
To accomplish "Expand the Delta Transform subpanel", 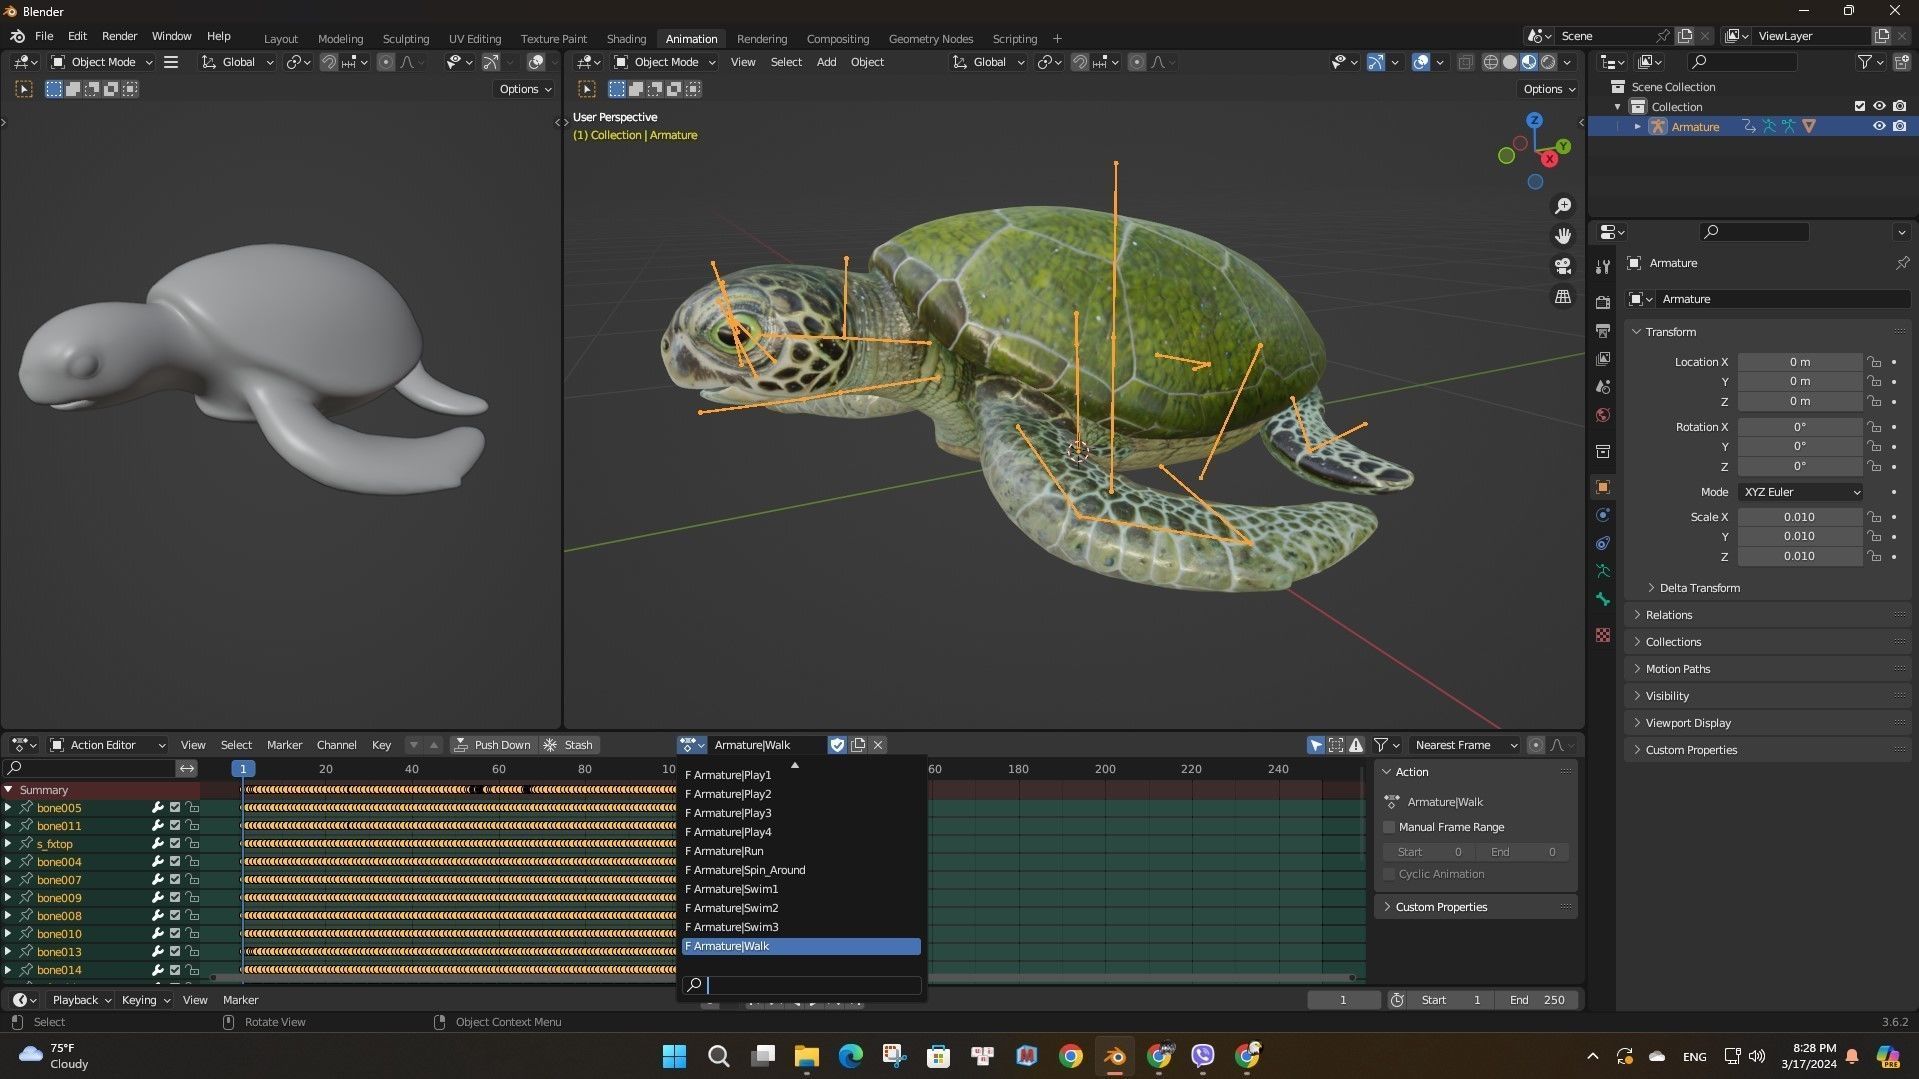I will [x=1699, y=588].
